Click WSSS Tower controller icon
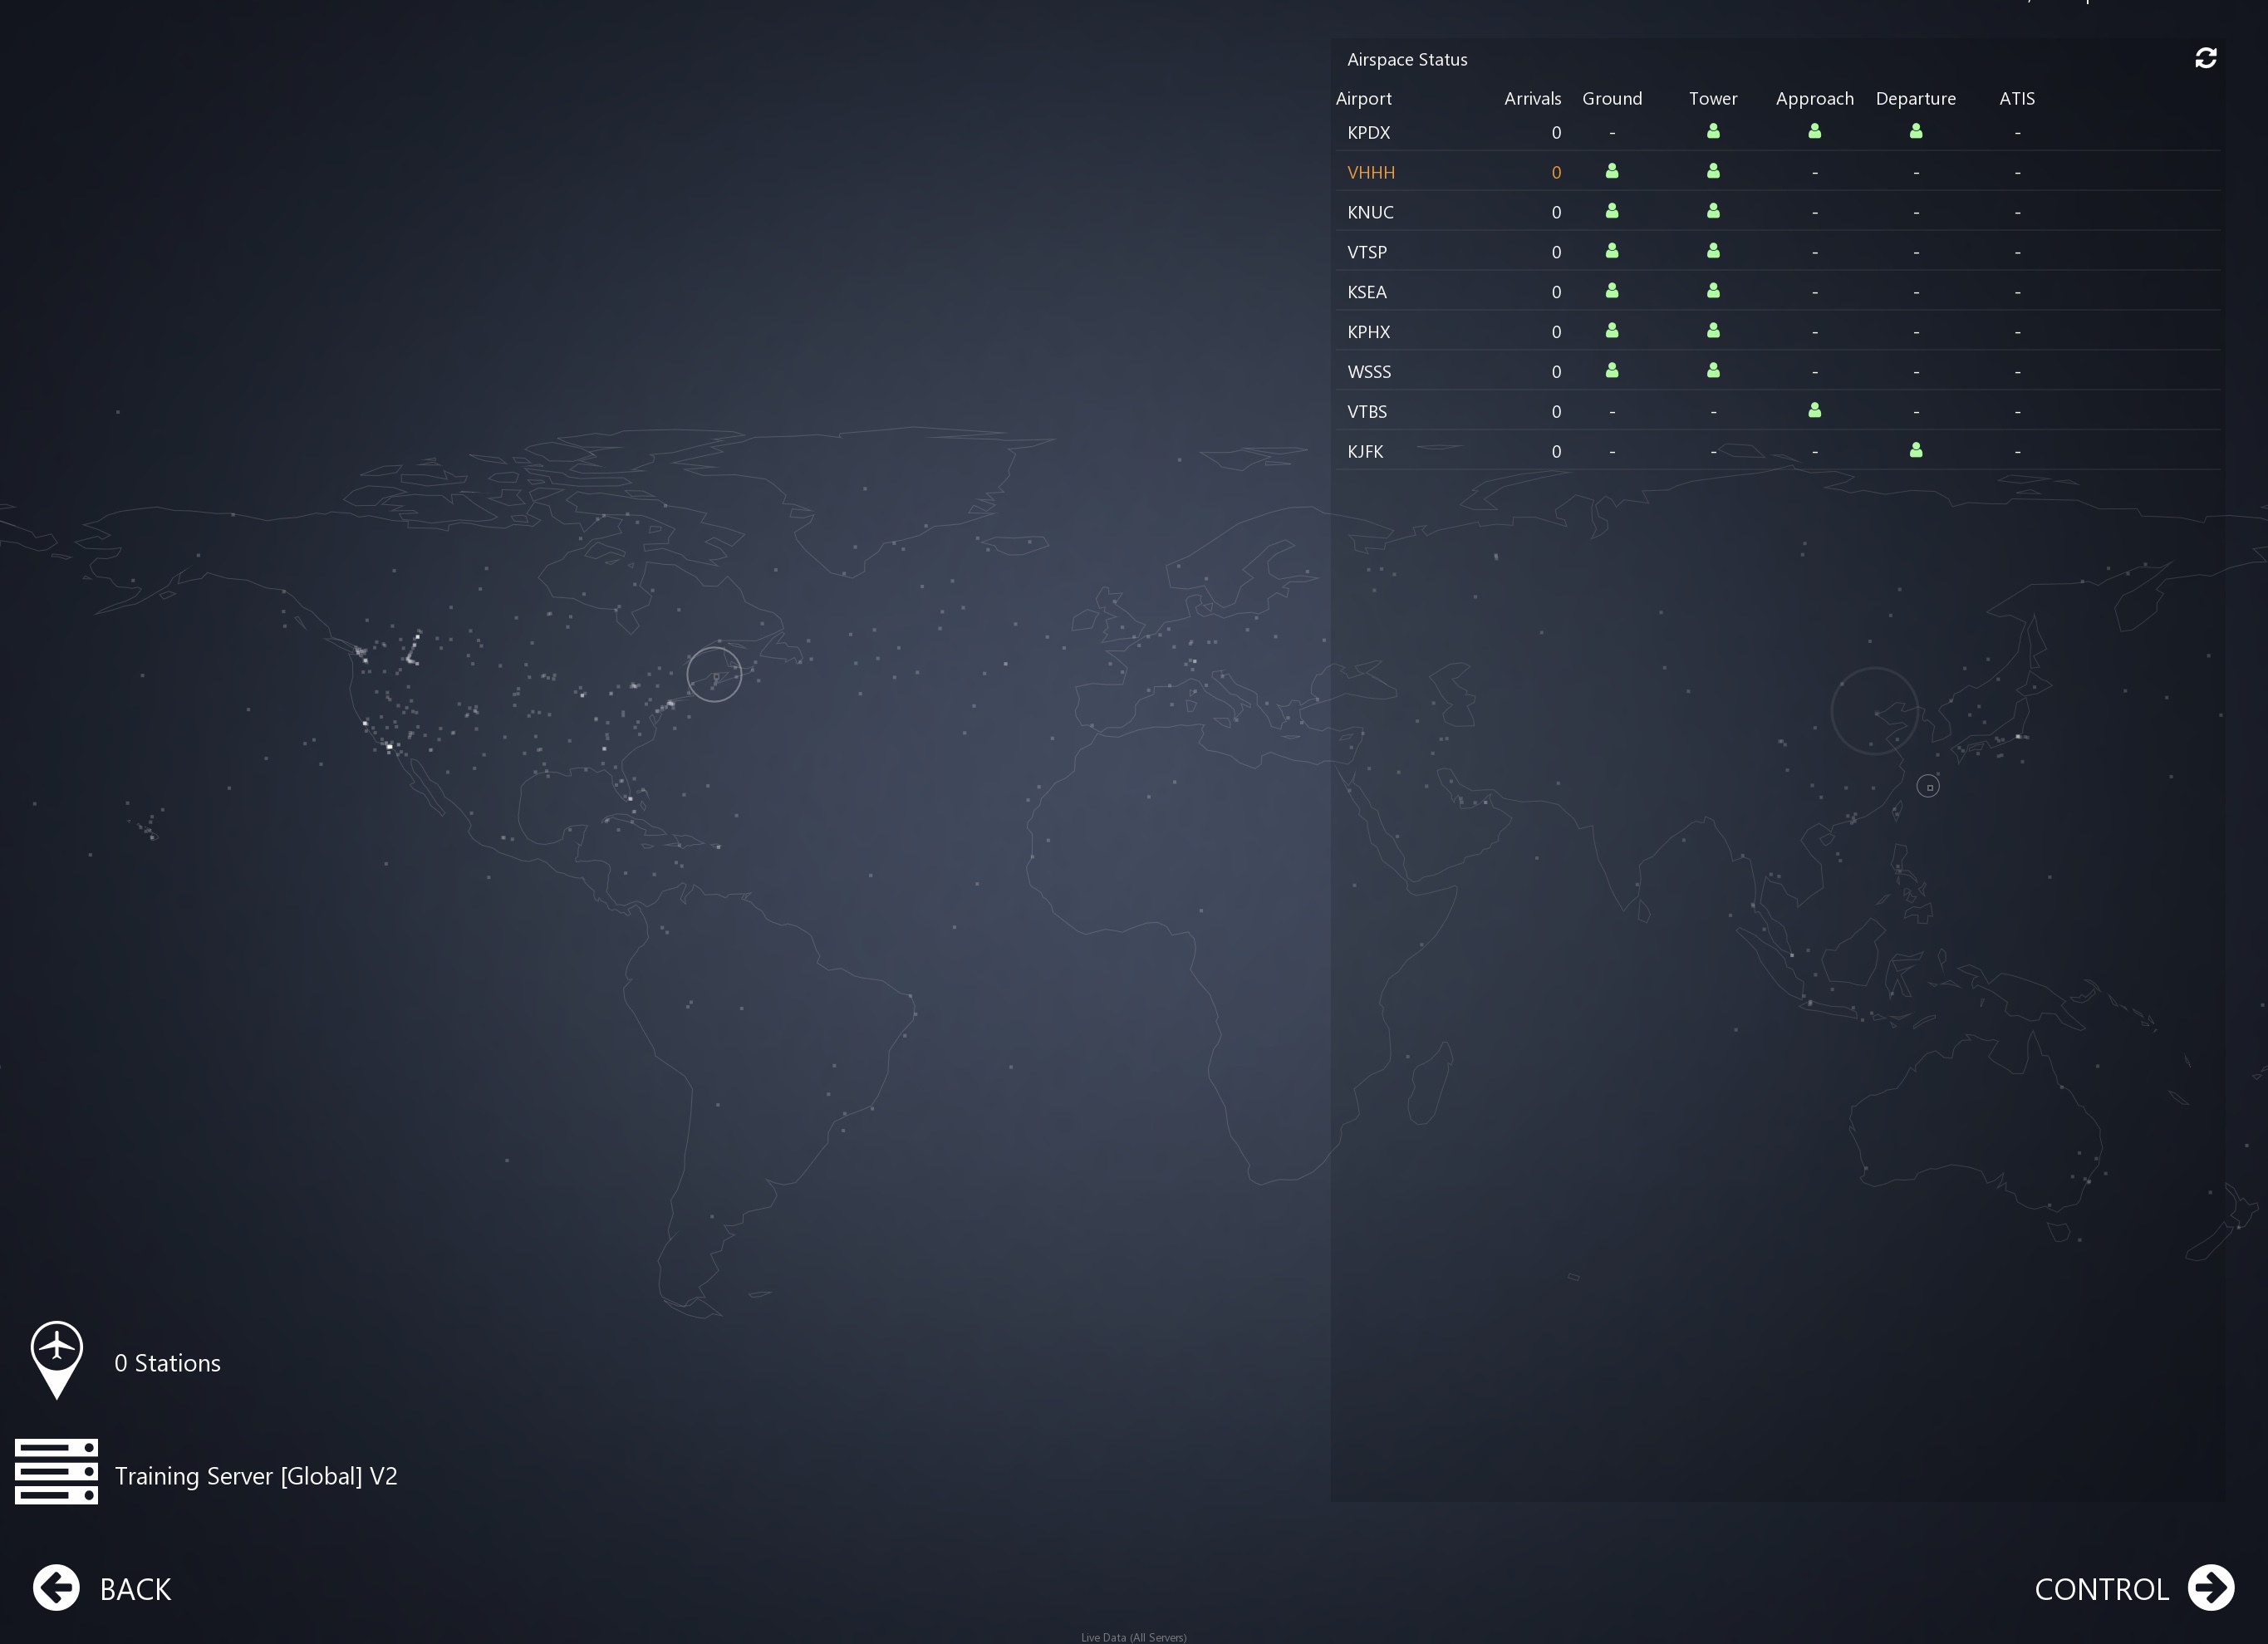The image size is (2268, 1644). 1713,370
